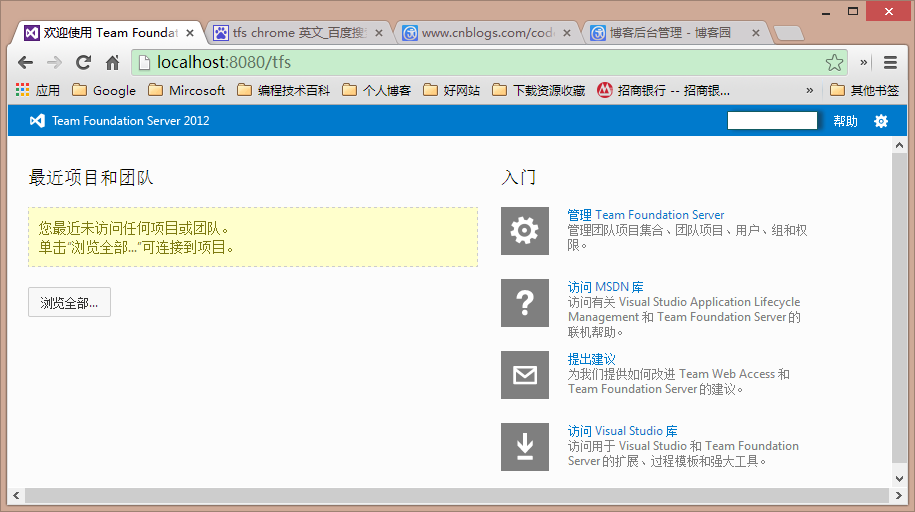Reload the page with the refresh icon
The image size is (915, 512).
[83, 62]
